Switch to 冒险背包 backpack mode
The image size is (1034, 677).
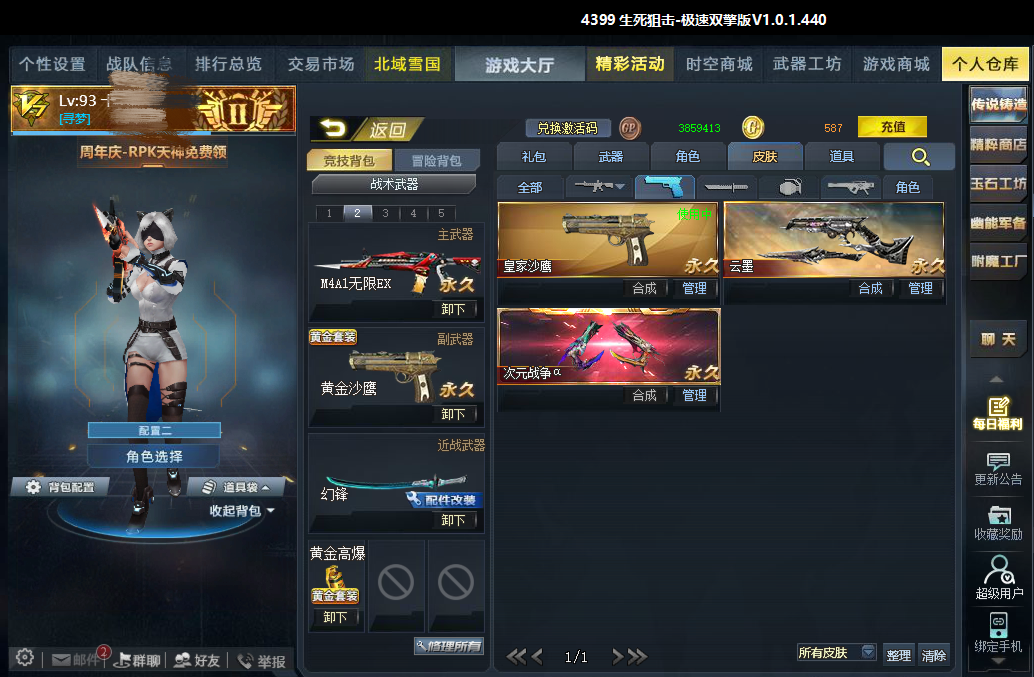pos(437,160)
